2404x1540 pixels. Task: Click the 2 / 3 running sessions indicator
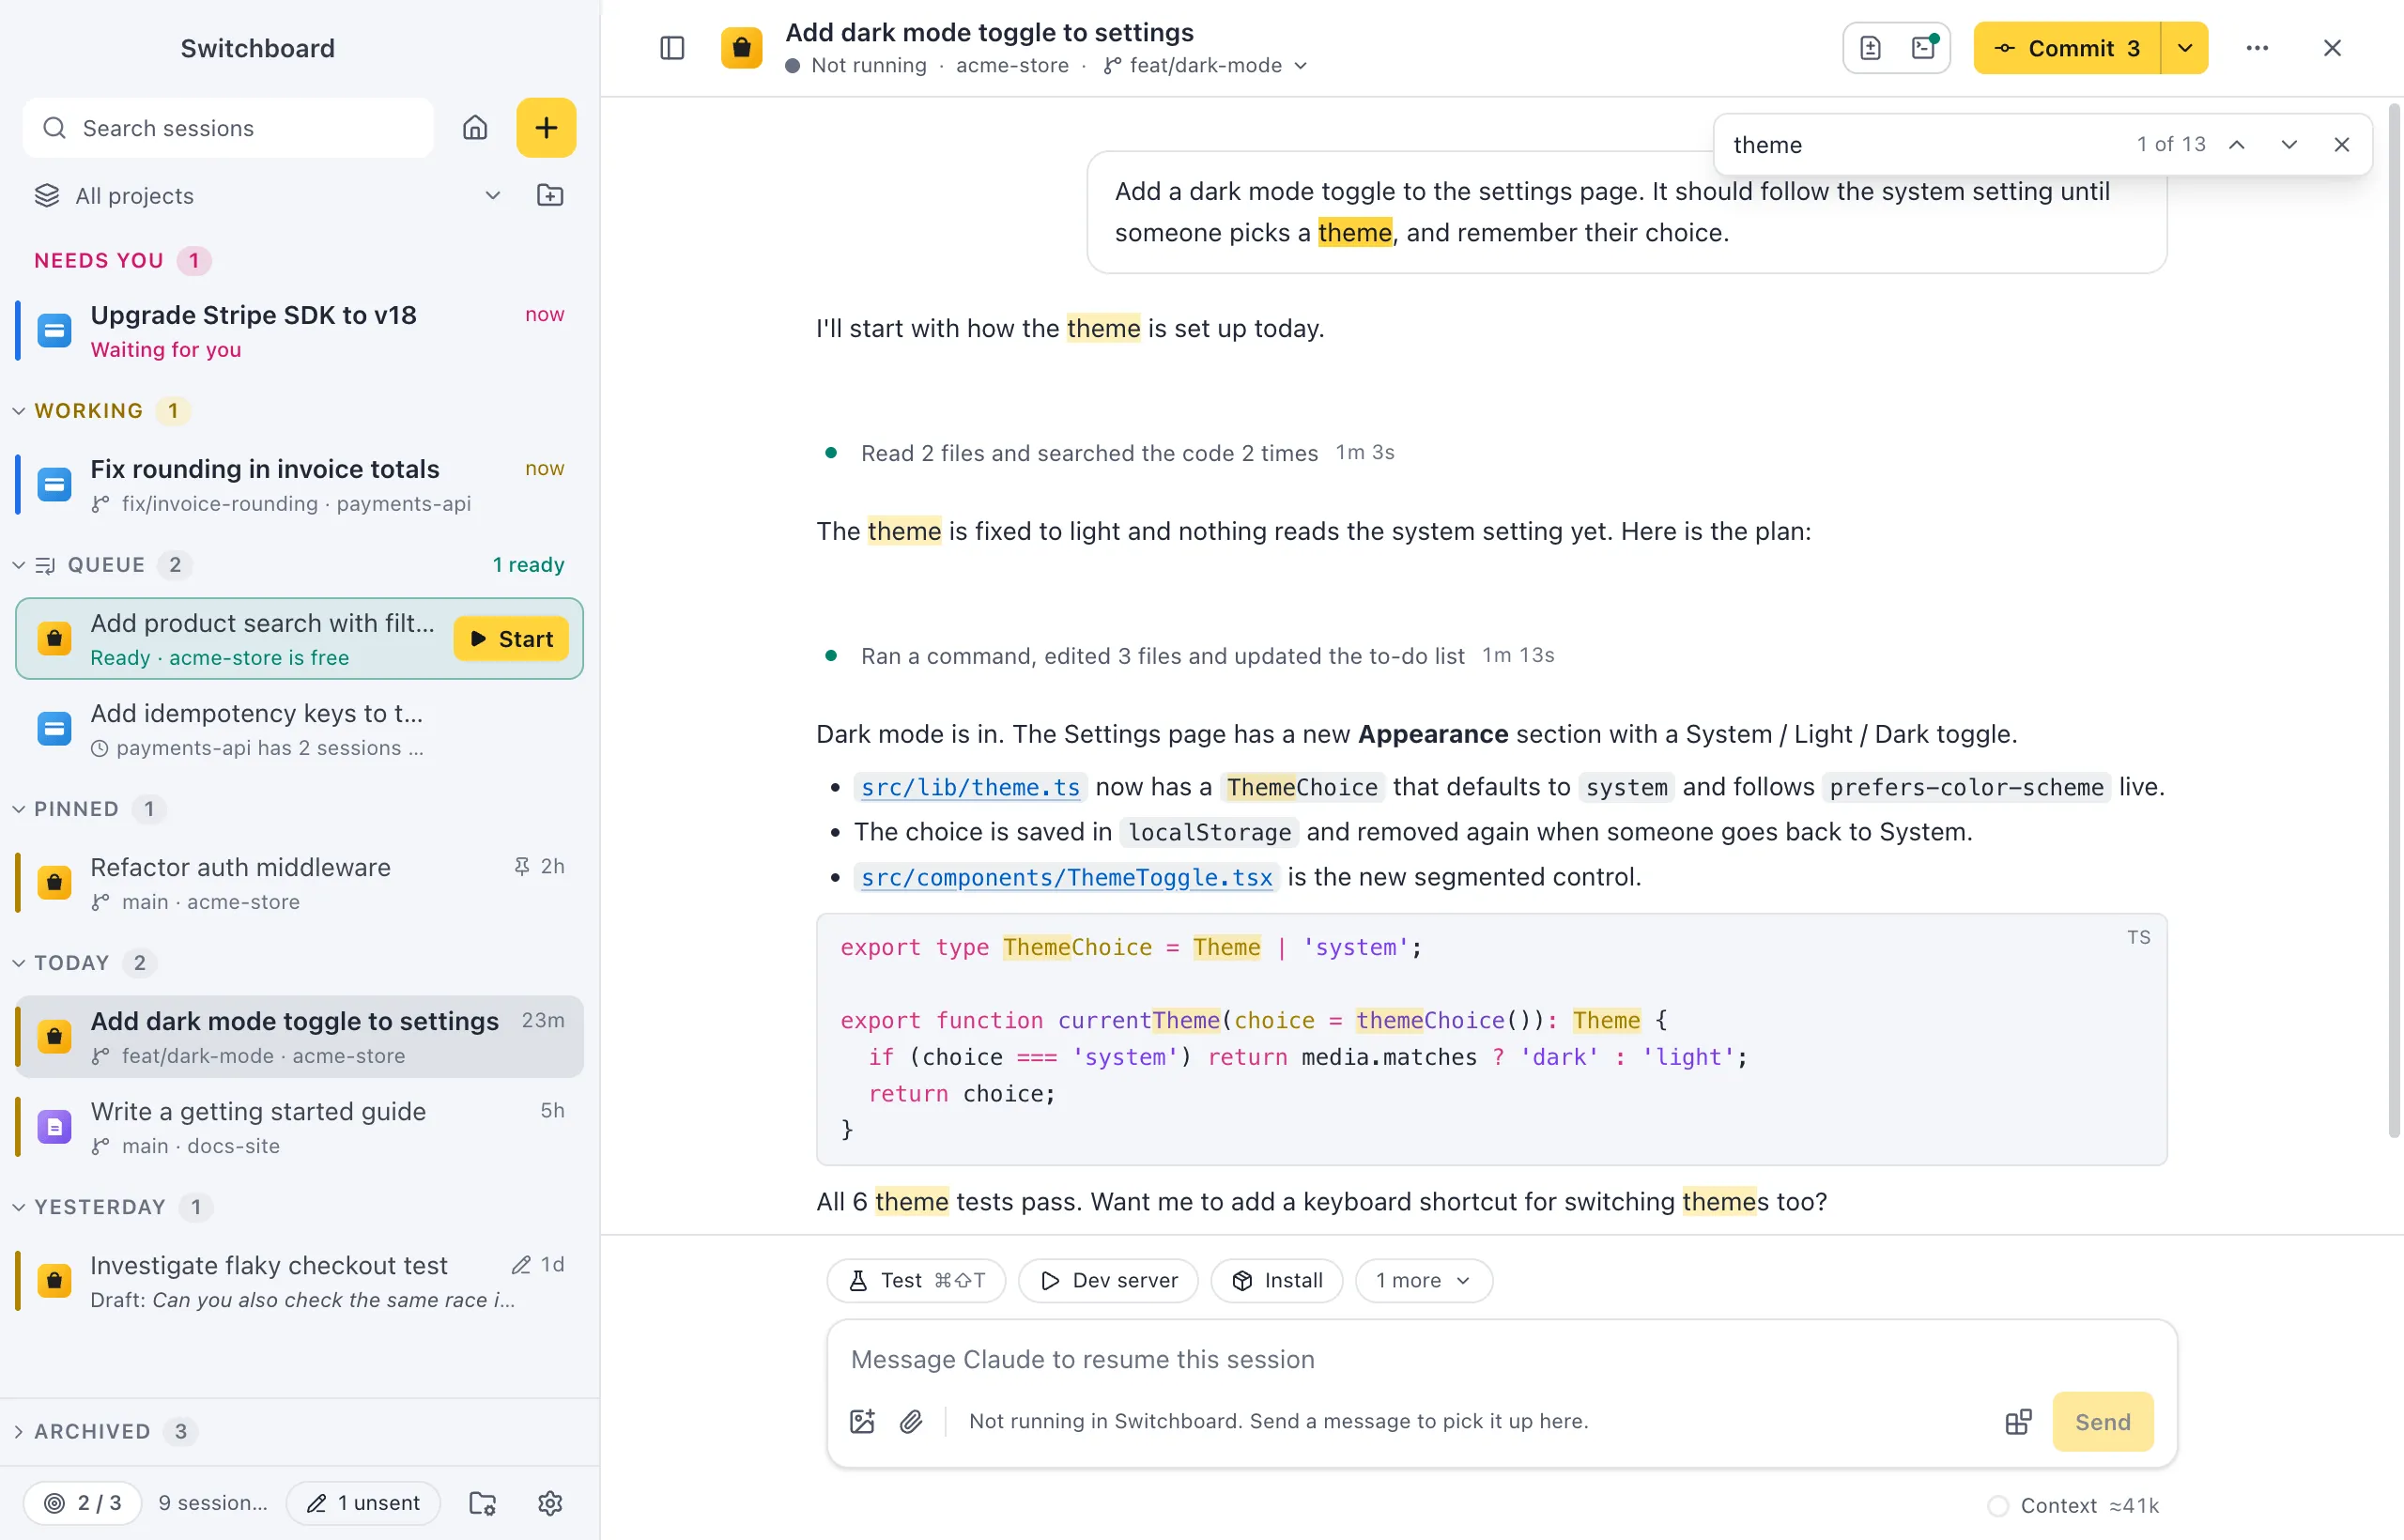(x=83, y=1503)
